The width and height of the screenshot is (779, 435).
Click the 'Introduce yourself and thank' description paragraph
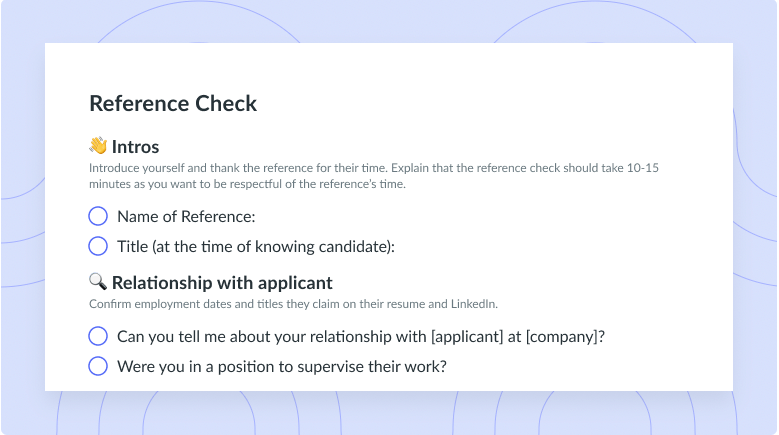click(x=374, y=176)
